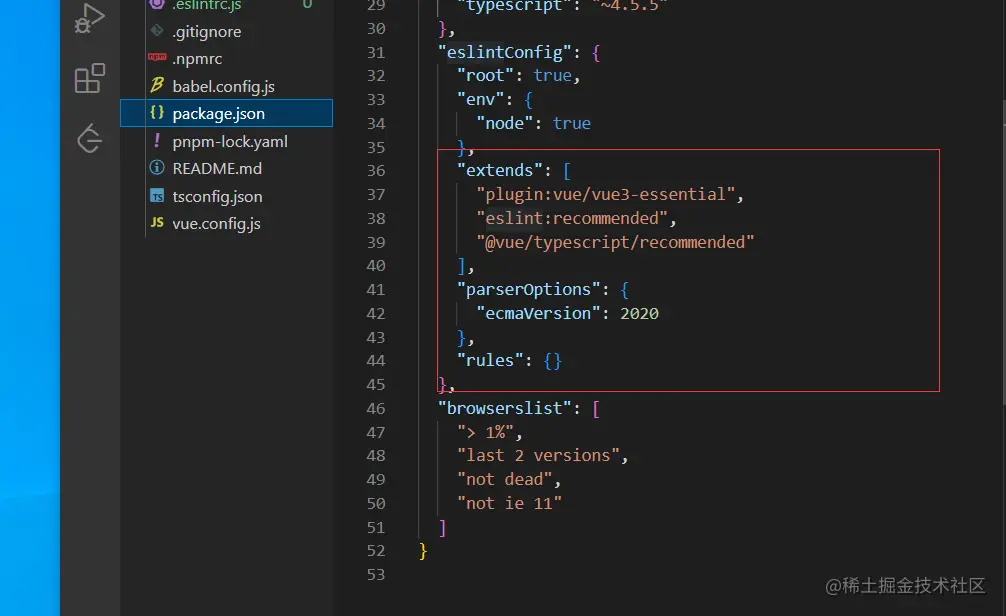Click the "> 1%" string
The height and width of the screenshot is (616, 1006).
coord(486,432)
